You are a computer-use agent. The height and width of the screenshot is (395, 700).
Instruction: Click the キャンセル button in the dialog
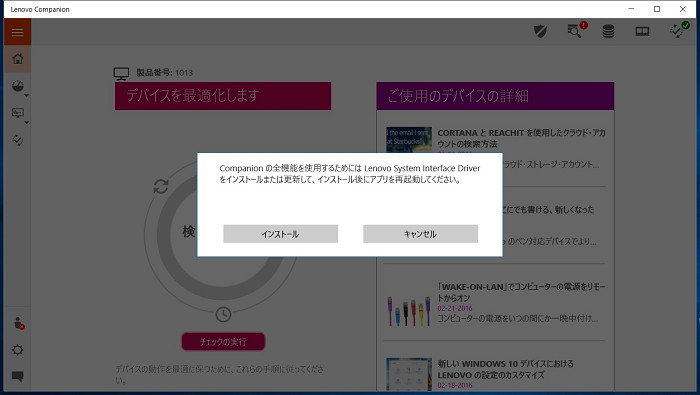[x=420, y=234]
